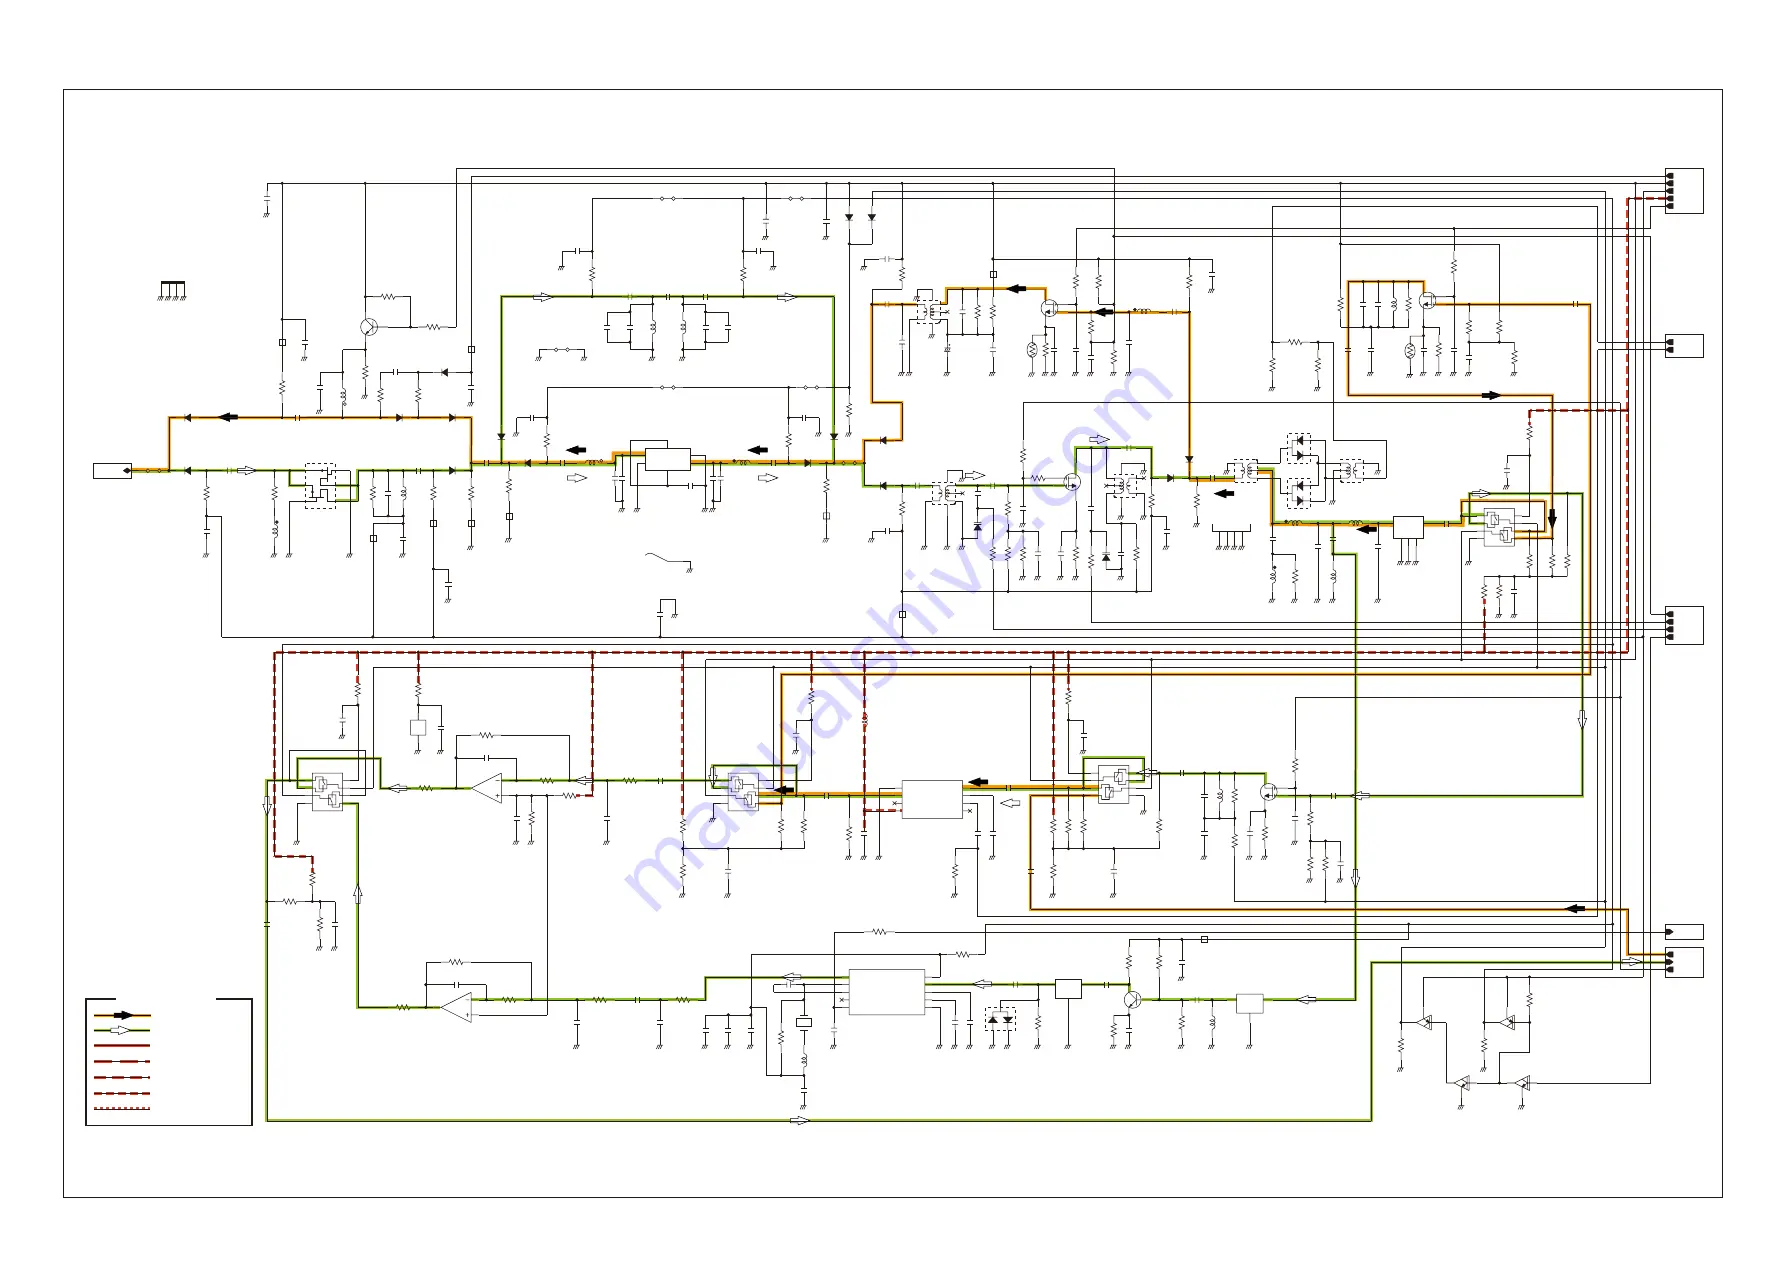Image resolution: width=1786 pixels, height=1263 pixels.
Task: Select the three-pin connector block at lower right
Action: pyautogui.click(x=1684, y=963)
